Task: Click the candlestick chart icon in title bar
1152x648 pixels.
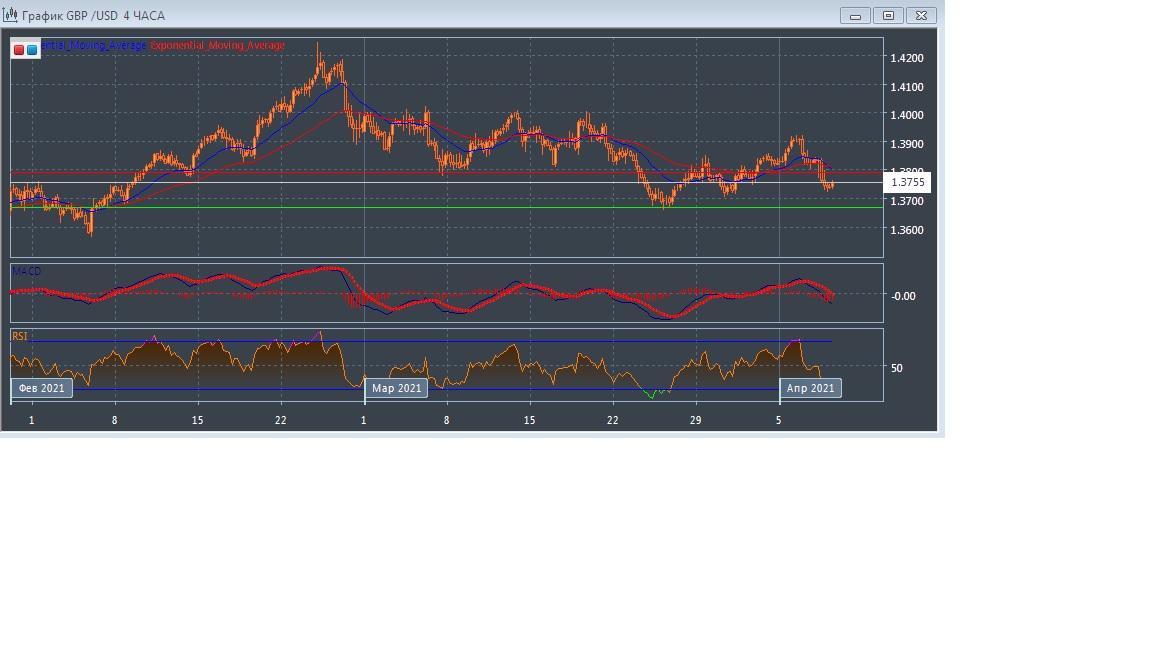Action: tap(10, 16)
